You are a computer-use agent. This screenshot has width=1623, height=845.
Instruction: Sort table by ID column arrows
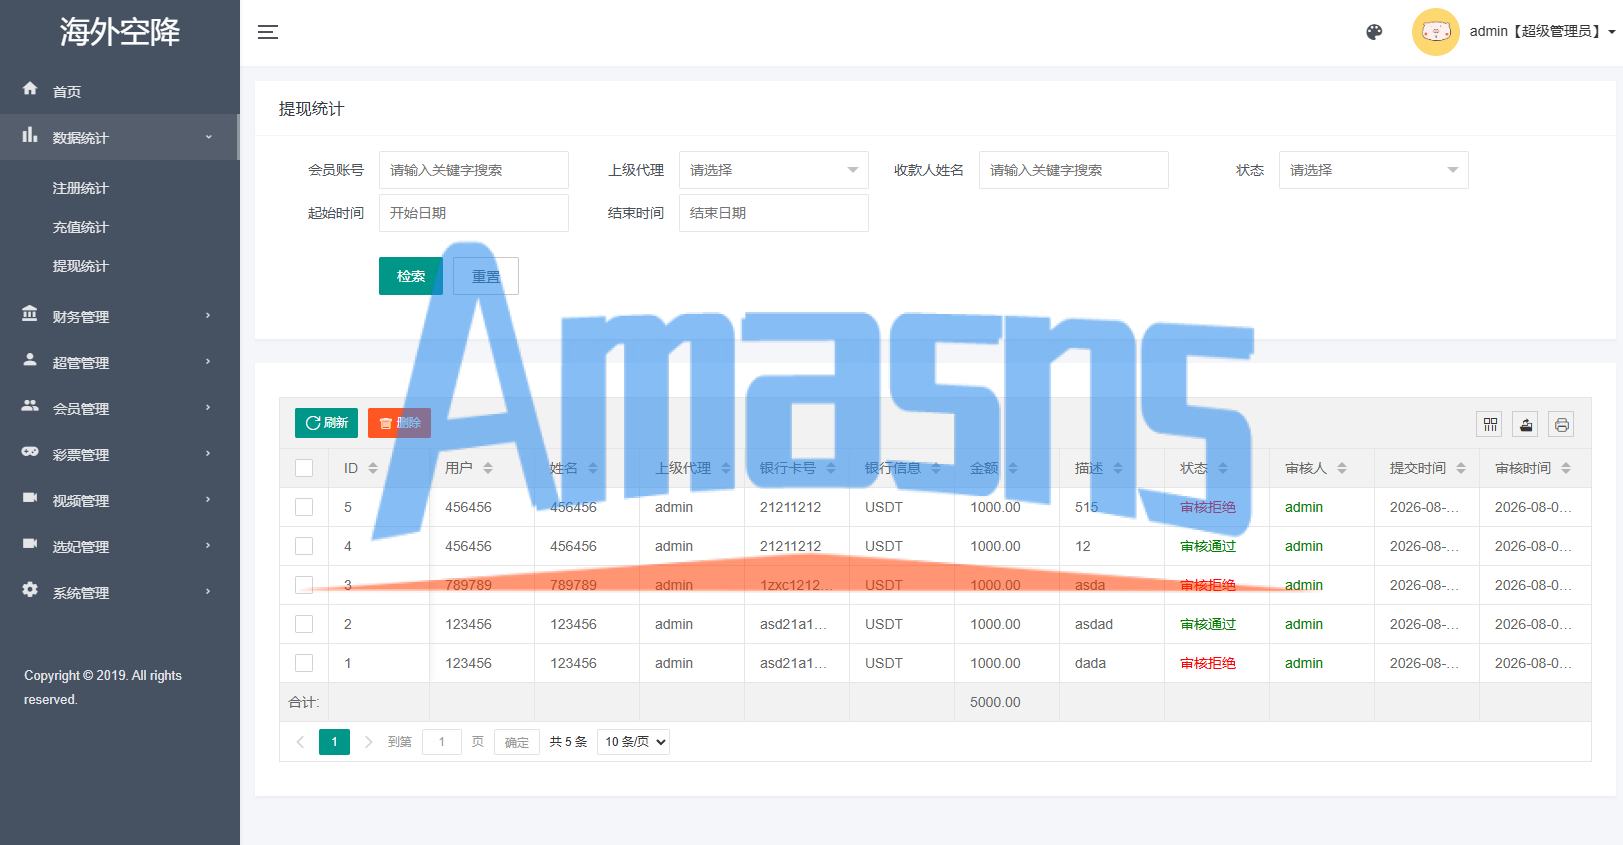click(373, 468)
